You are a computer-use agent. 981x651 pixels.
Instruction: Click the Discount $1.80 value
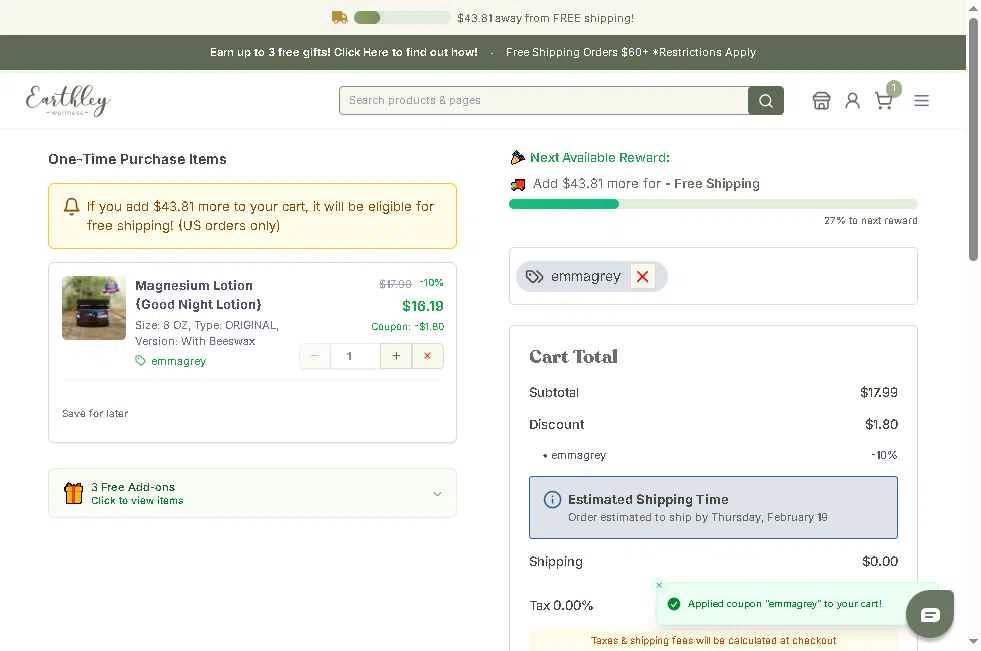click(x=881, y=424)
